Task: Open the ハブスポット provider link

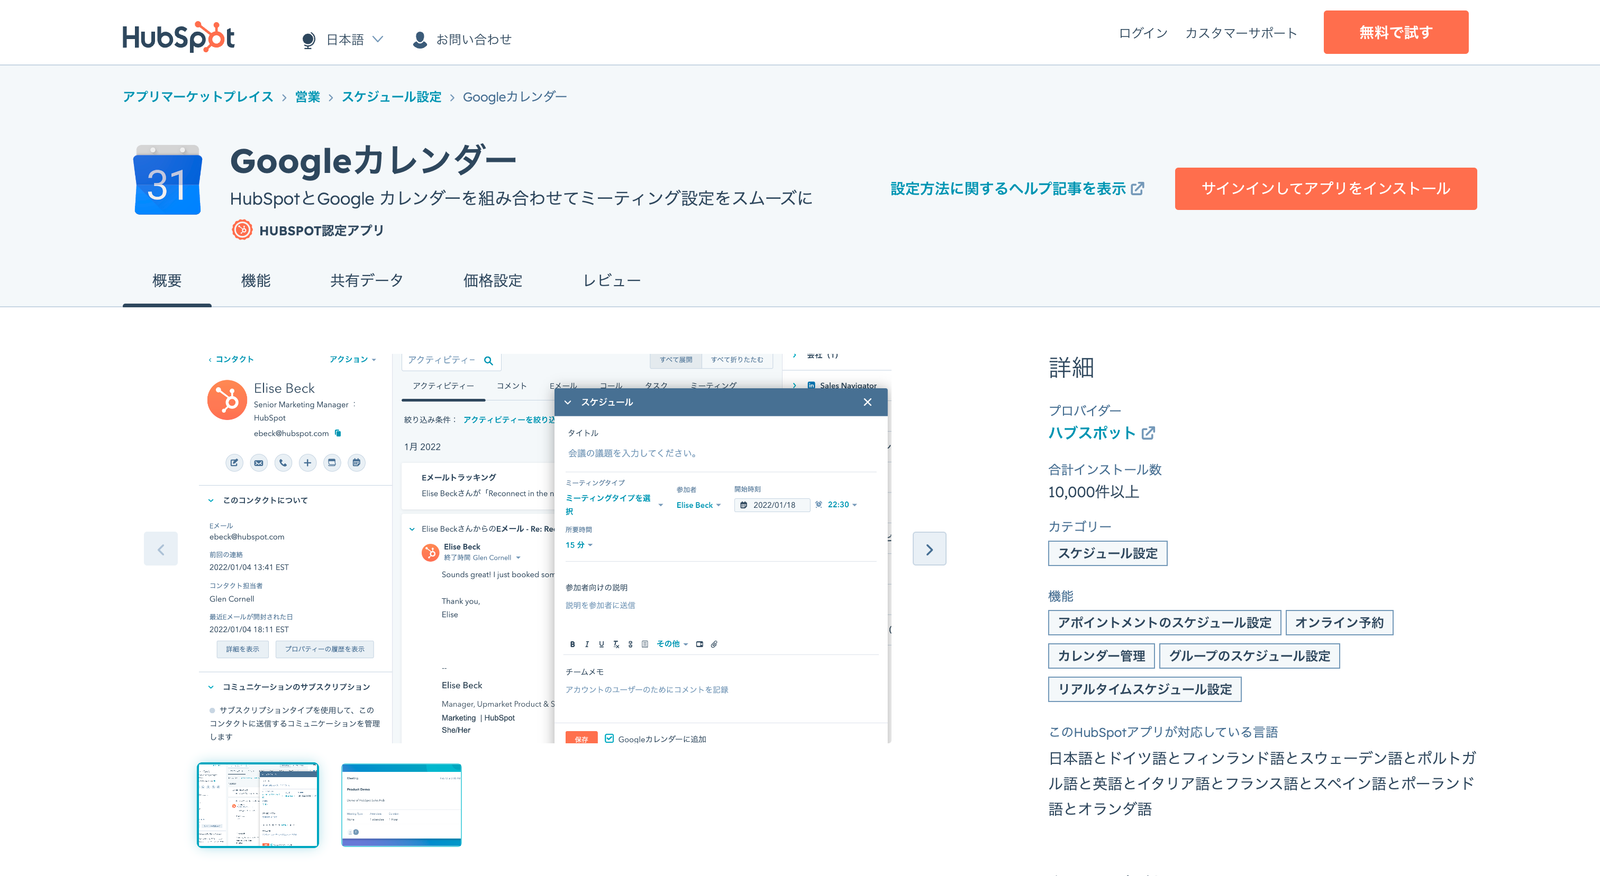Action: 1092,433
